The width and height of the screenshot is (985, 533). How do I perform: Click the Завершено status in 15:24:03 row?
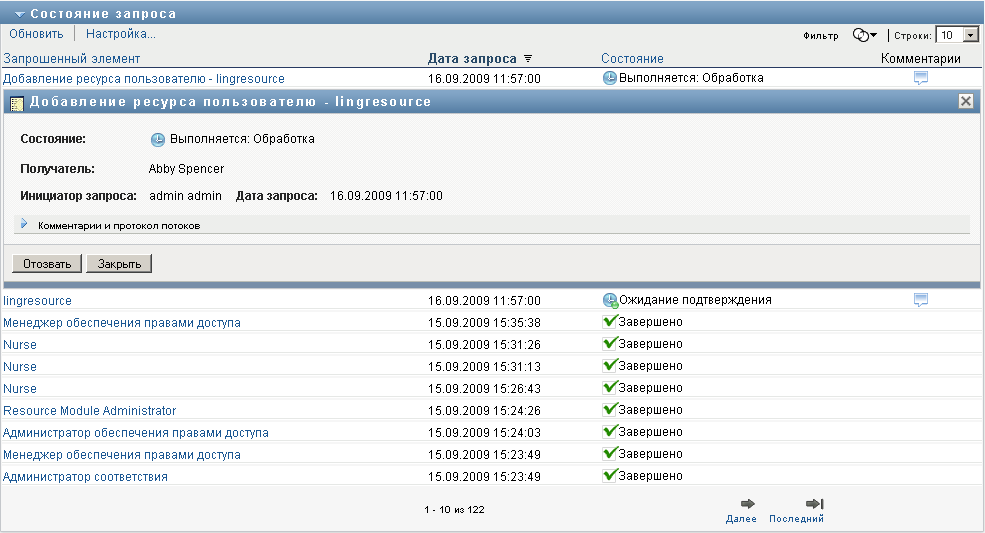pos(651,432)
